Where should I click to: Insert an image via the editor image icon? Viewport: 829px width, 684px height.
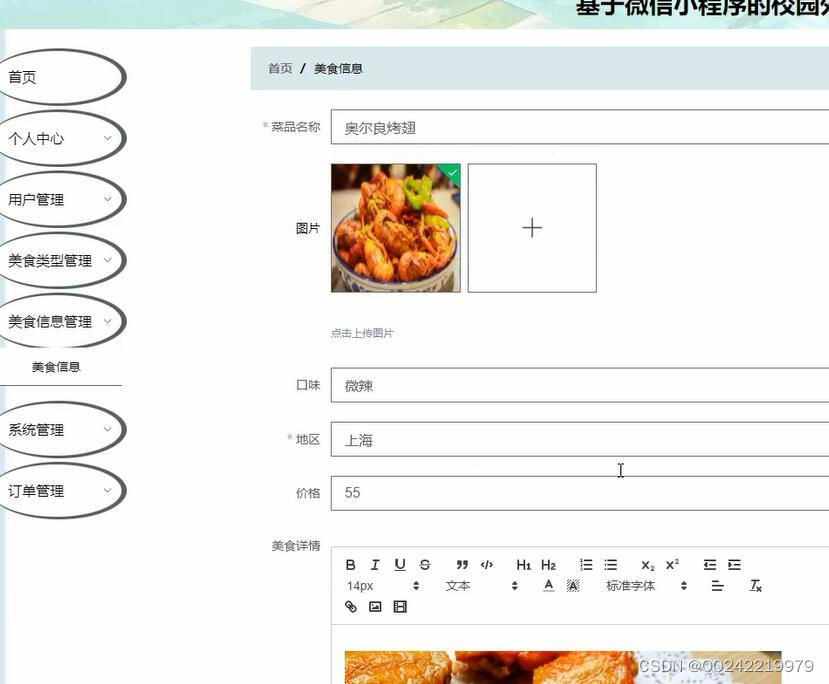pyautogui.click(x=375, y=606)
